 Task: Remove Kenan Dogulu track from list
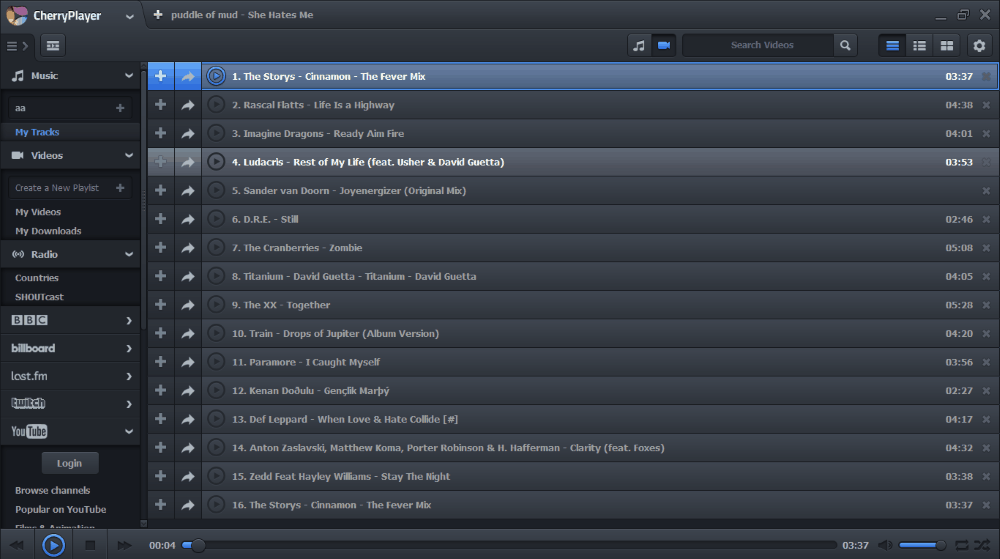pyautogui.click(x=986, y=391)
